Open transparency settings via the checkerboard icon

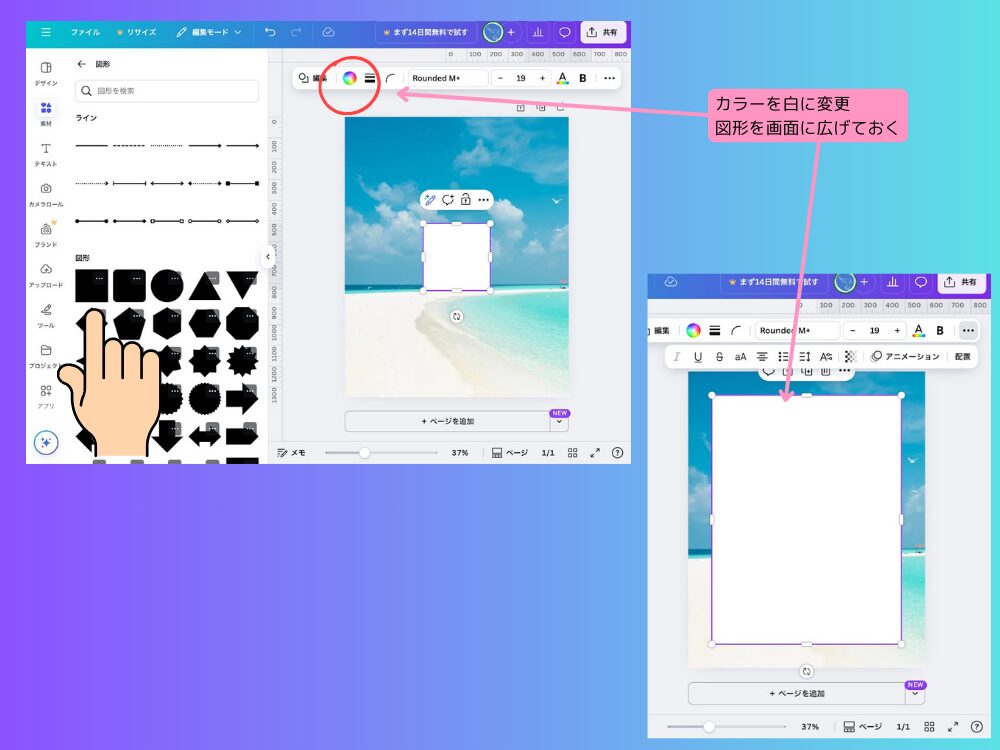pyautogui.click(x=851, y=355)
